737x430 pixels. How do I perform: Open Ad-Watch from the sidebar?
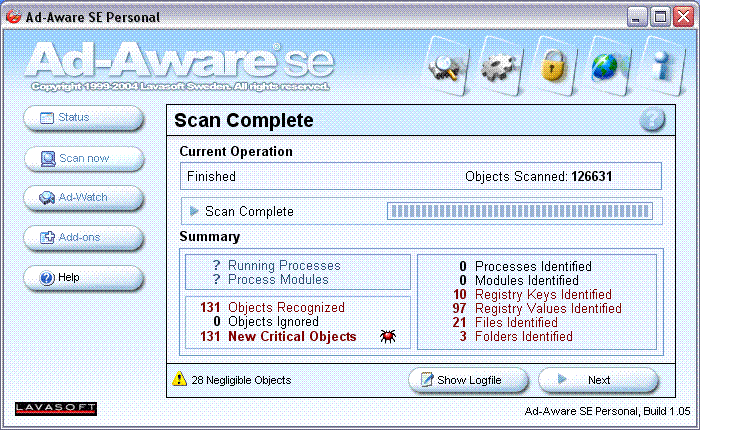pyautogui.click(x=83, y=197)
